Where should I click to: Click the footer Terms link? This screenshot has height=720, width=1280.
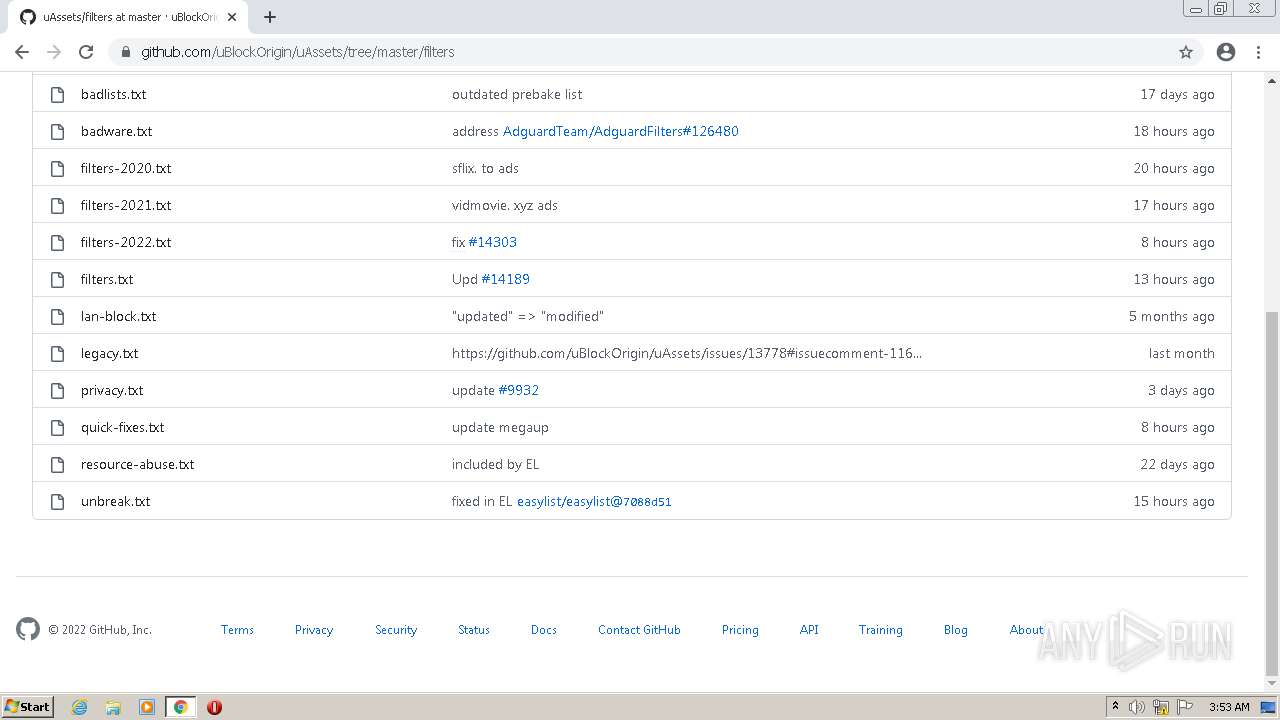click(x=237, y=629)
